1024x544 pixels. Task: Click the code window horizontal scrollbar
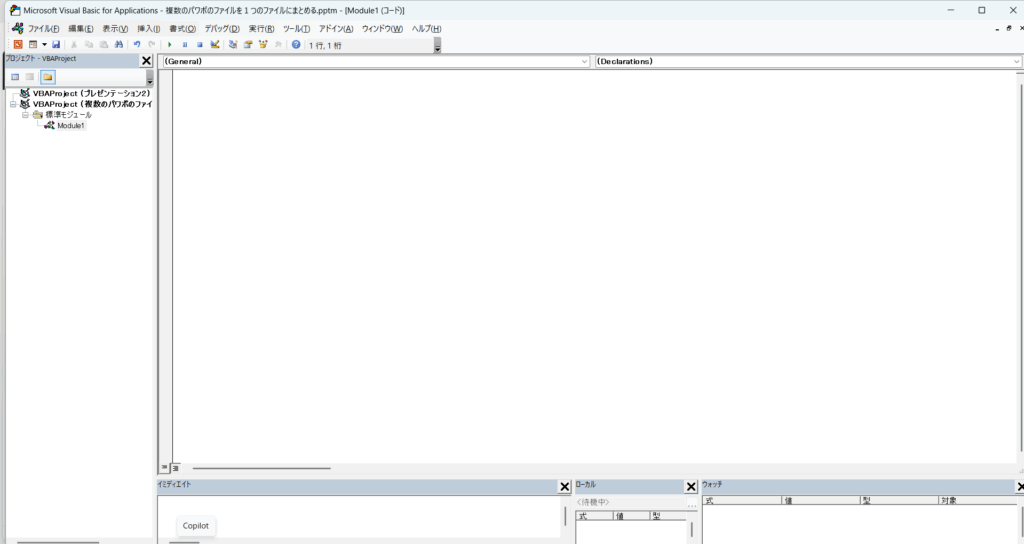[x=261, y=468]
